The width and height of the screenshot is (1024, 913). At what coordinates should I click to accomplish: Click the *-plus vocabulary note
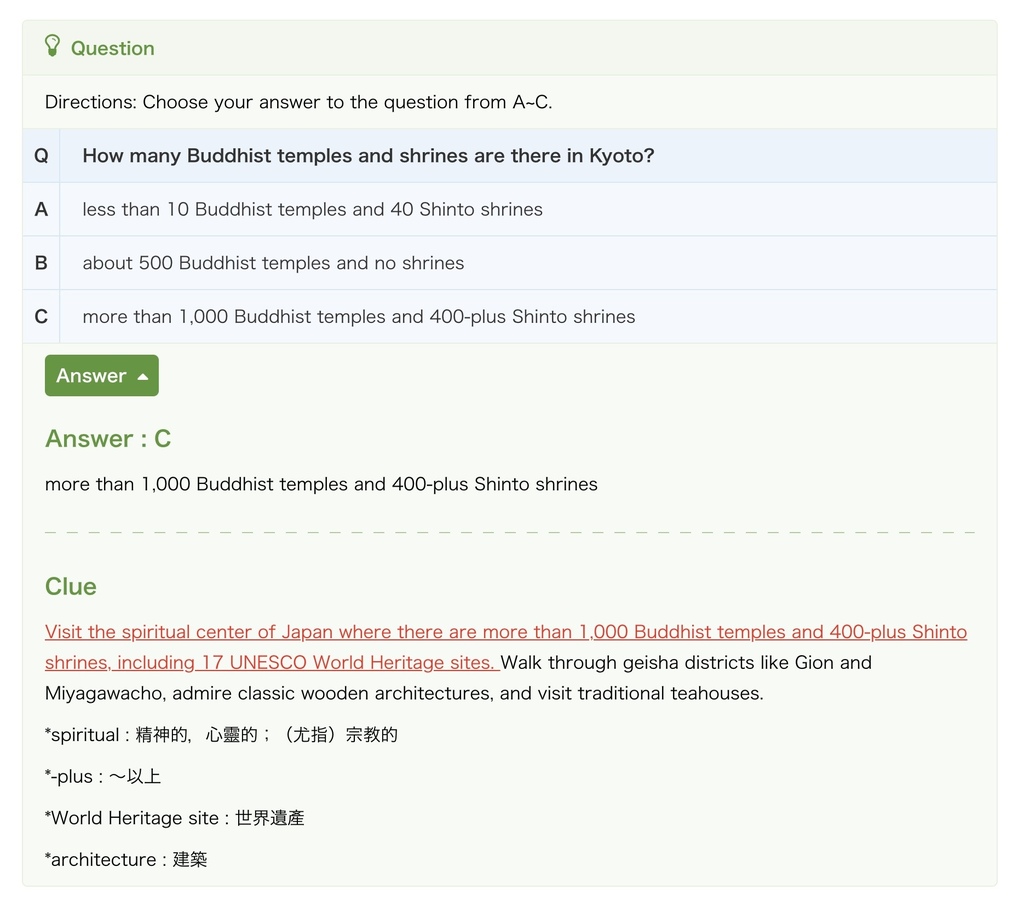point(103,777)
